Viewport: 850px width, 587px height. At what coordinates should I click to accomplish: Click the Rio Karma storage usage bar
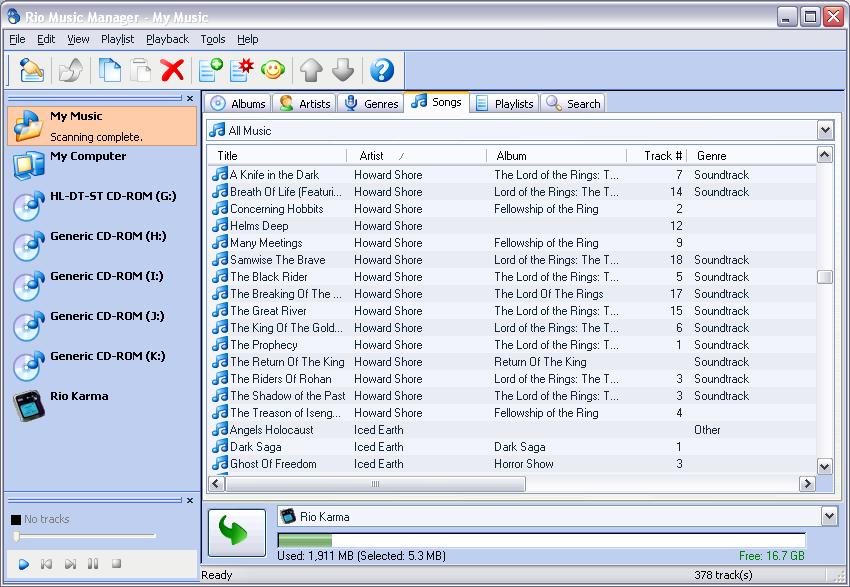[x=541, y=540]
